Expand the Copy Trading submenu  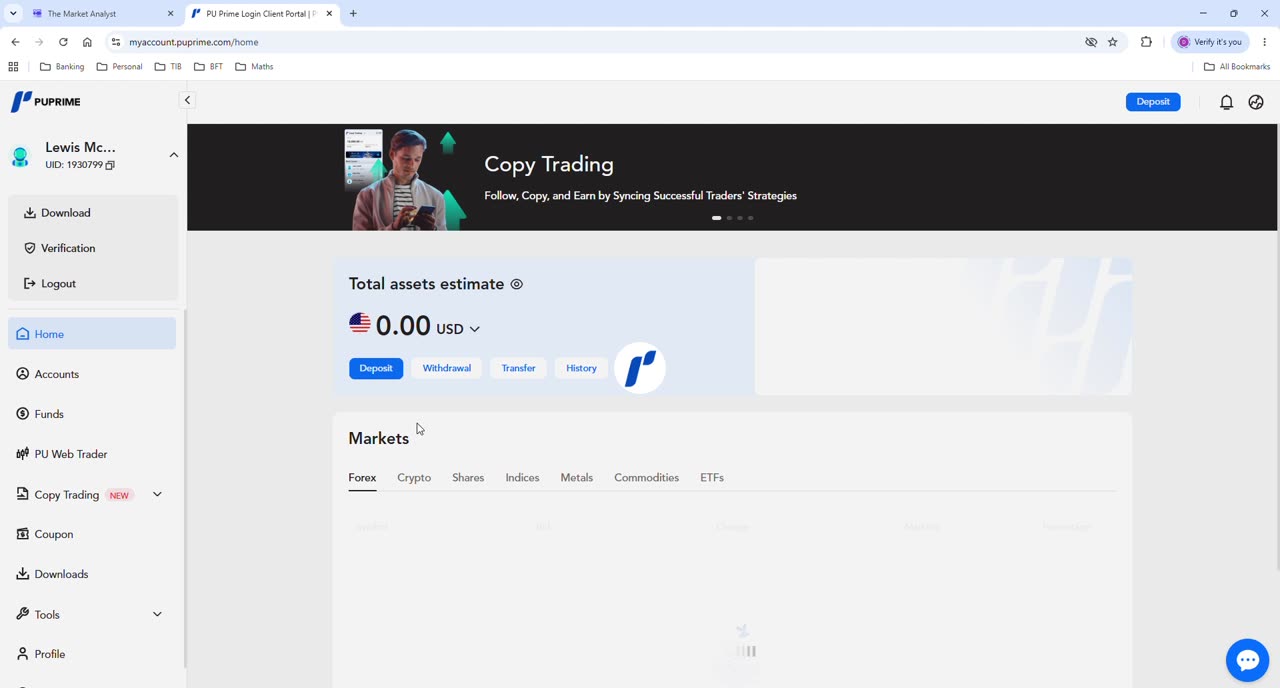click(x=157, y=494)
